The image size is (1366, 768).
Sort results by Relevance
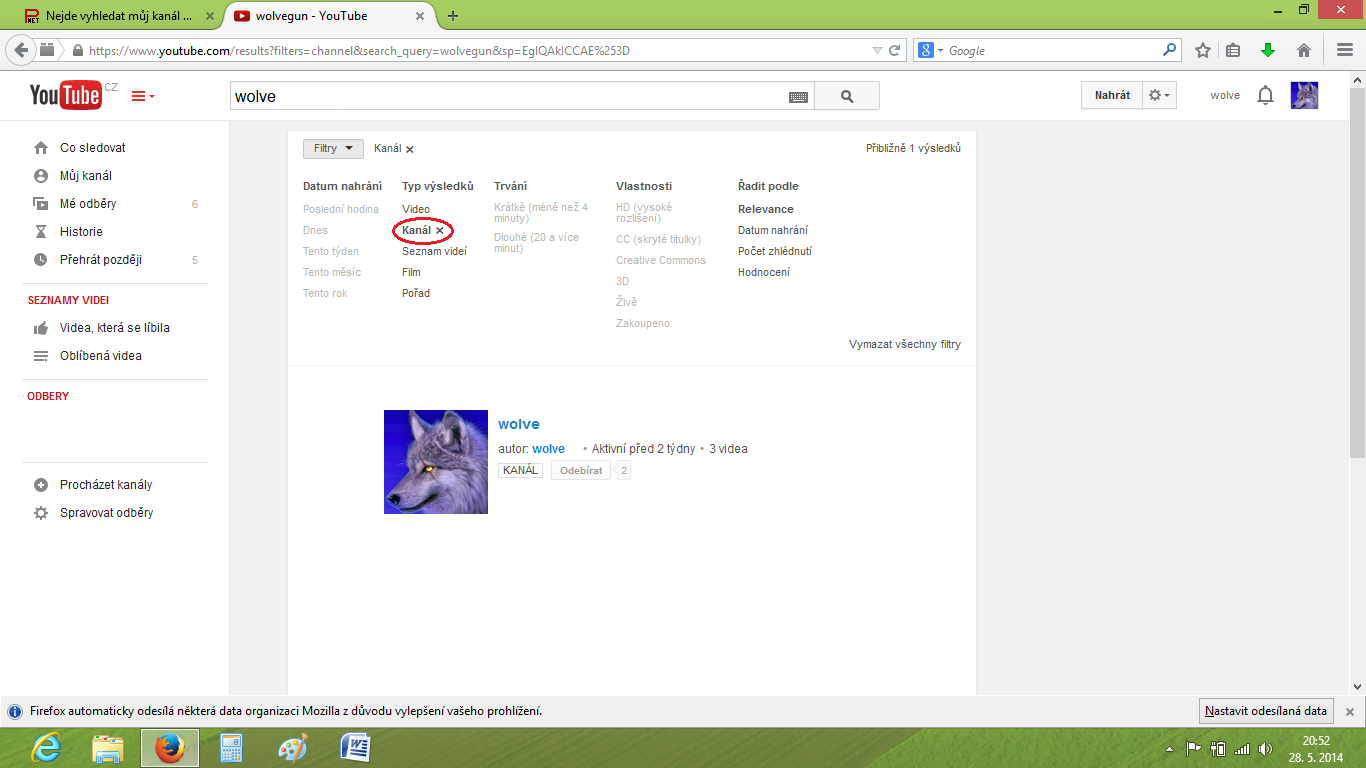[766, 209]
